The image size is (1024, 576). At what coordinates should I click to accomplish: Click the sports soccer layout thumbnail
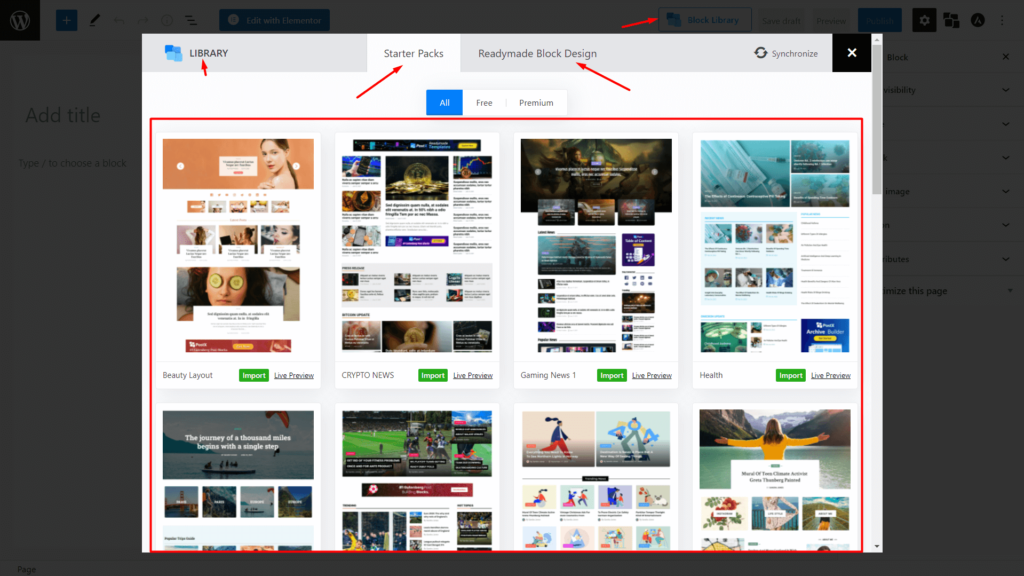[417, 480]
